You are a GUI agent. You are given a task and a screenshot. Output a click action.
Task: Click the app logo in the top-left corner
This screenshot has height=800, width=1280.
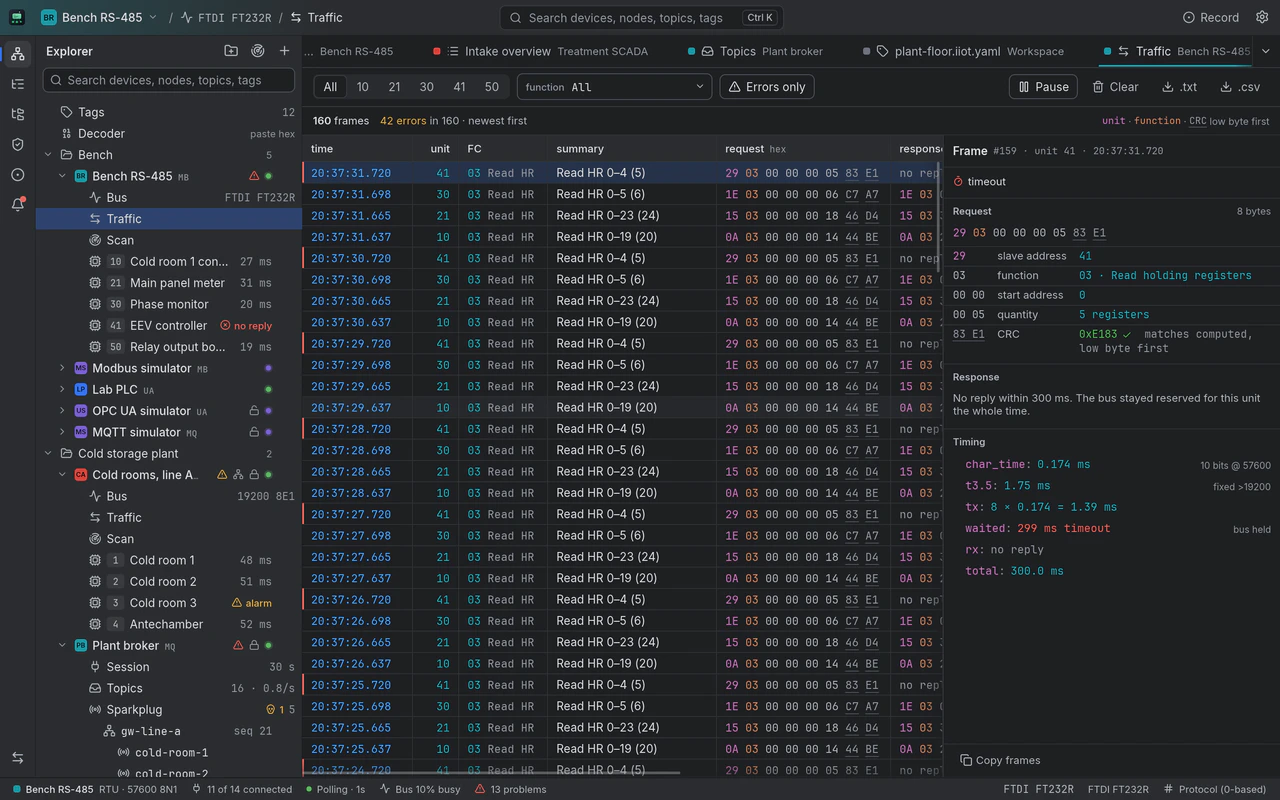(x=17, y=17)
